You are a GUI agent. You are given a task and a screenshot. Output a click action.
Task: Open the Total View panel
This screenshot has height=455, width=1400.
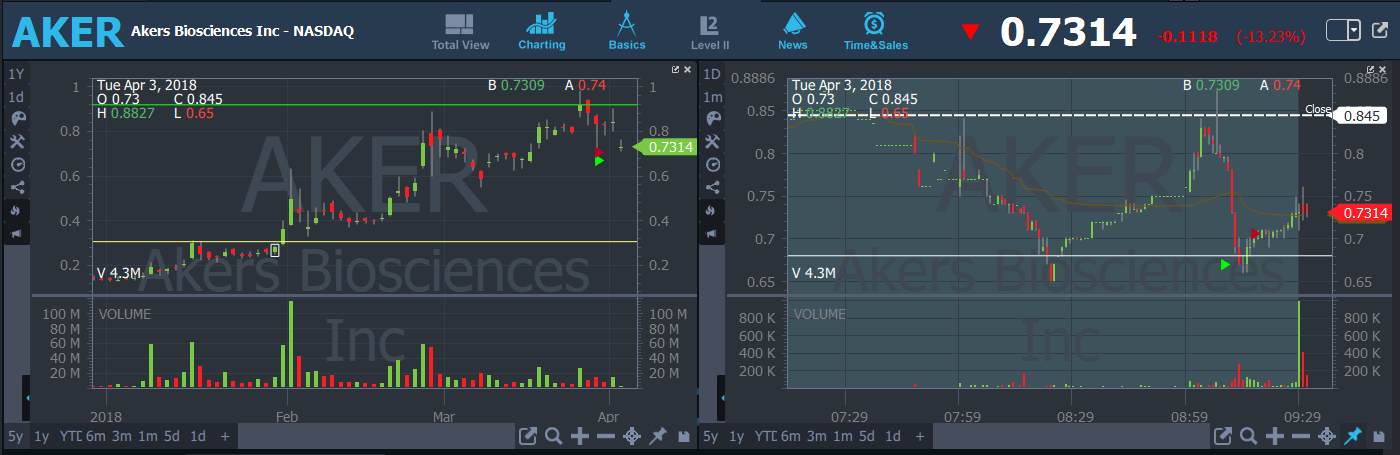pyautogui.click(x=460, y=31)
